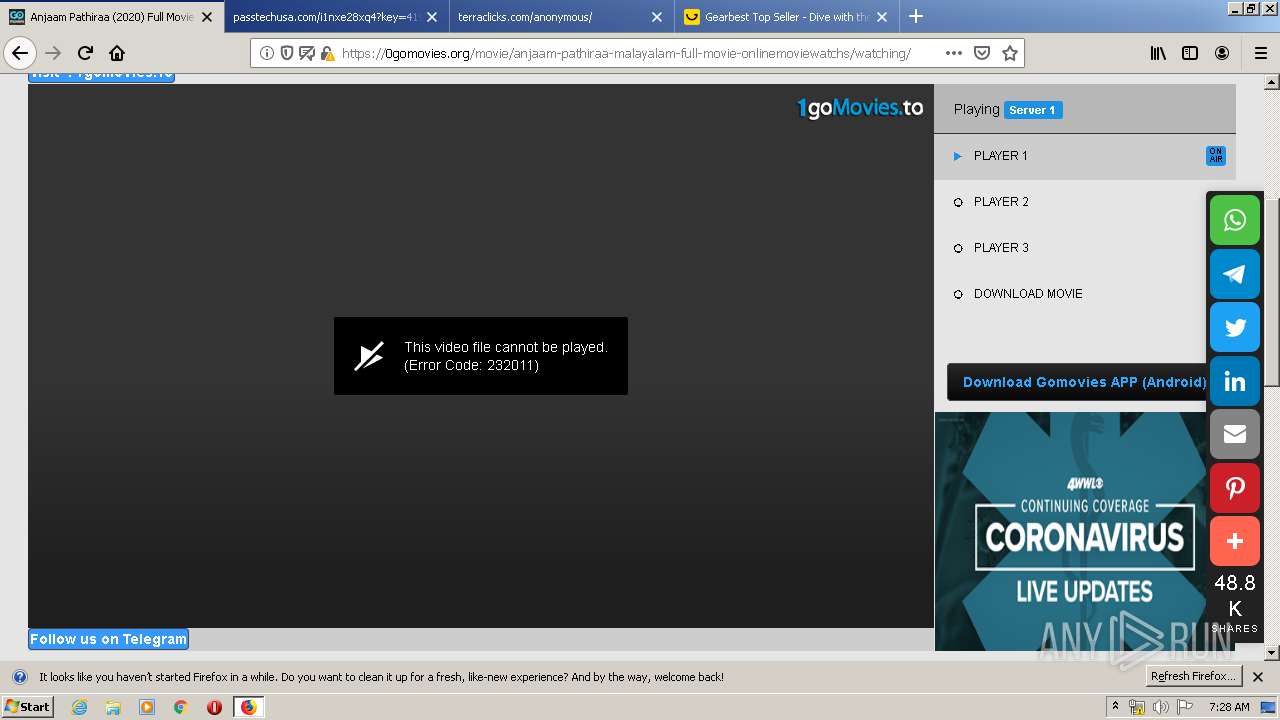
Task: Click the video error message box
Action: 481,356
